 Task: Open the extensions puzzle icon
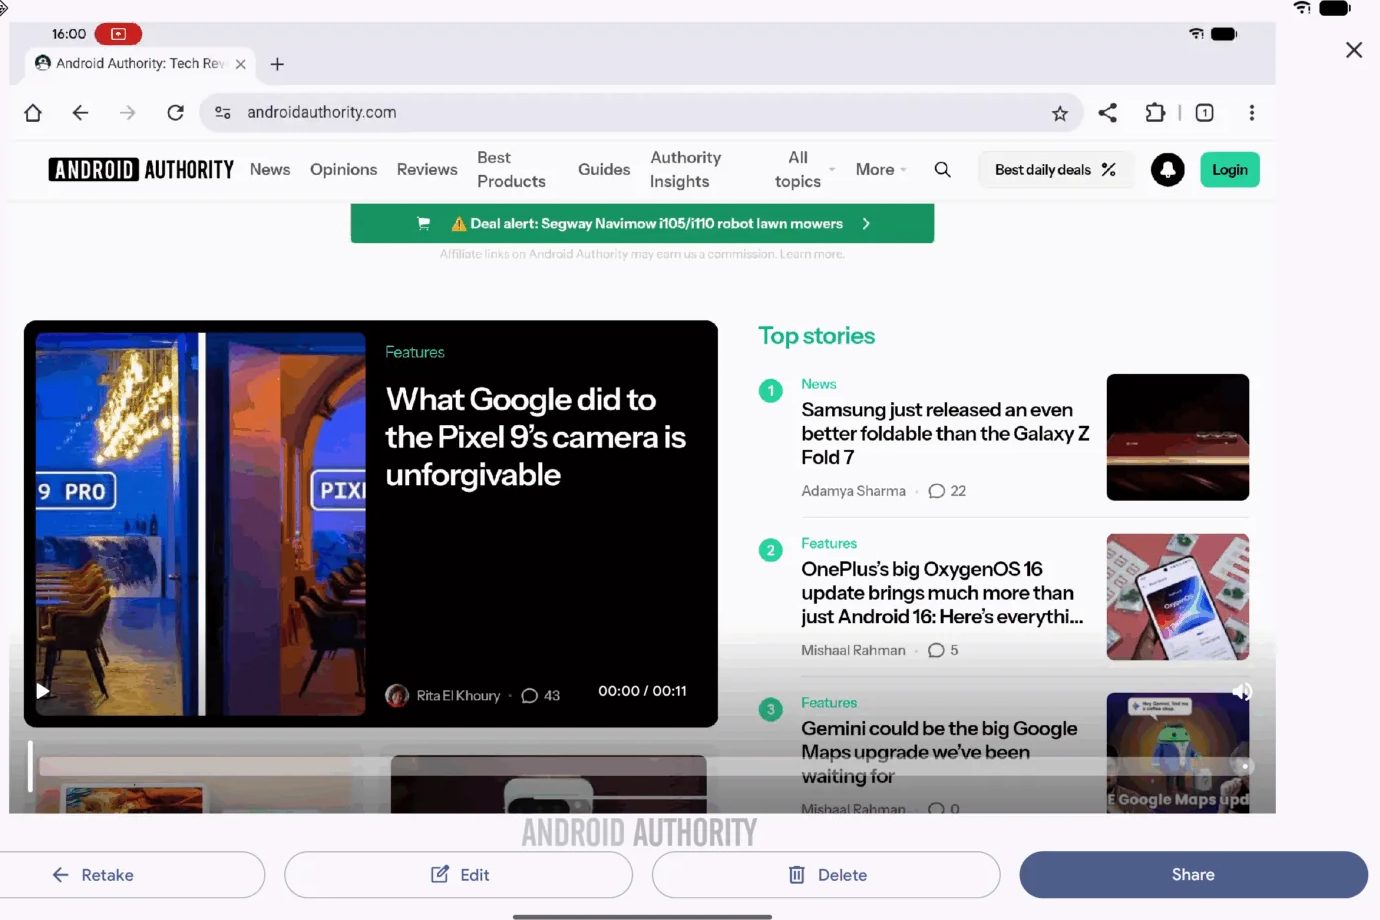[x=1155, y=113]
